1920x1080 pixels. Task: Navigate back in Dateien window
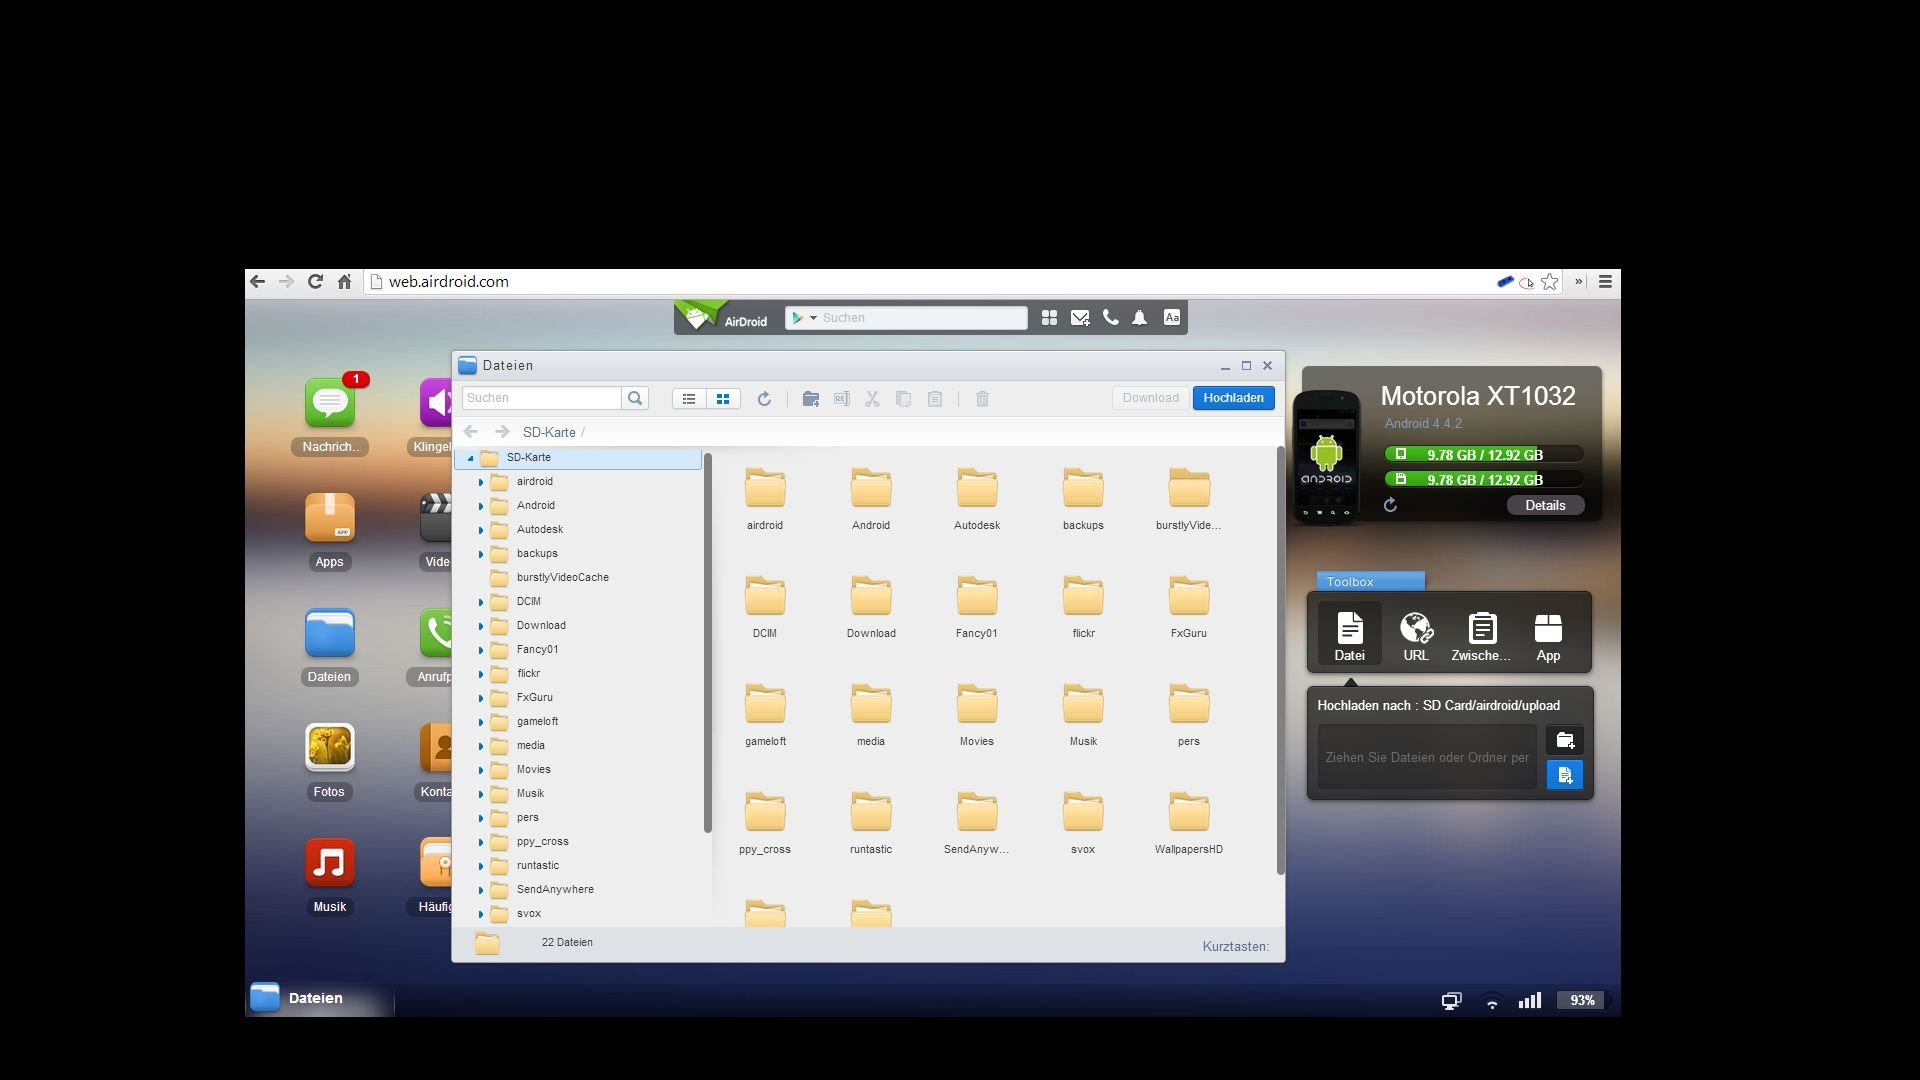471,432
